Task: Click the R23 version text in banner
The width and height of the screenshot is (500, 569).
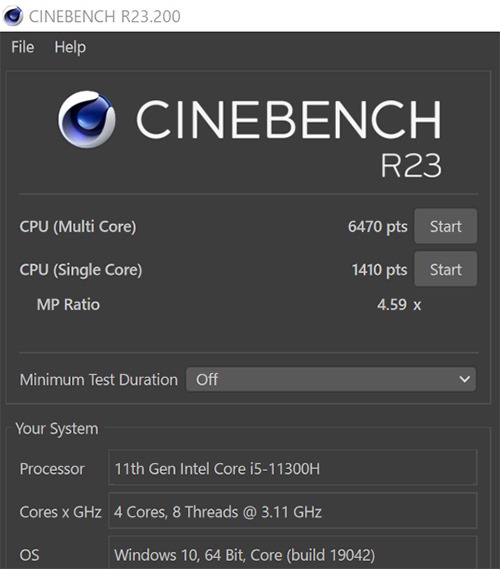Action: tap(411, 165)
